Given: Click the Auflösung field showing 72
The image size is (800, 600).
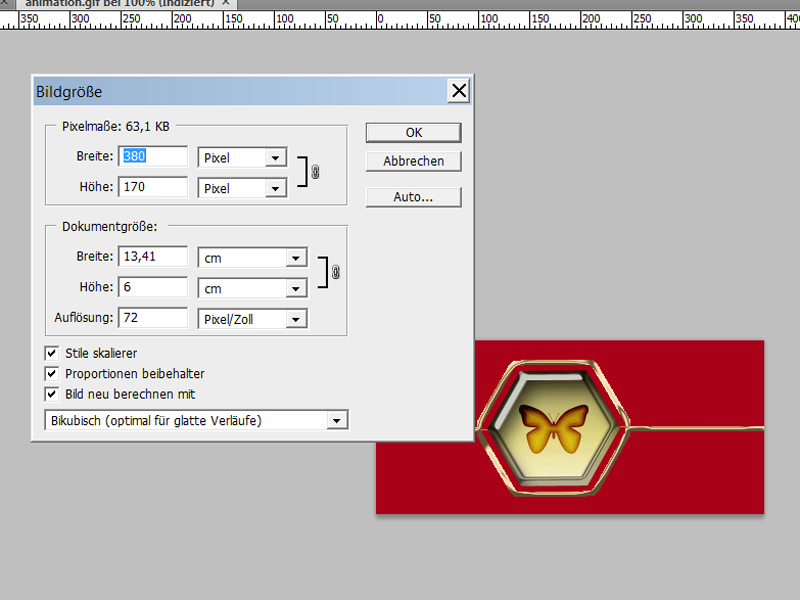Looking at the screenshot, I should coord(153,318).
